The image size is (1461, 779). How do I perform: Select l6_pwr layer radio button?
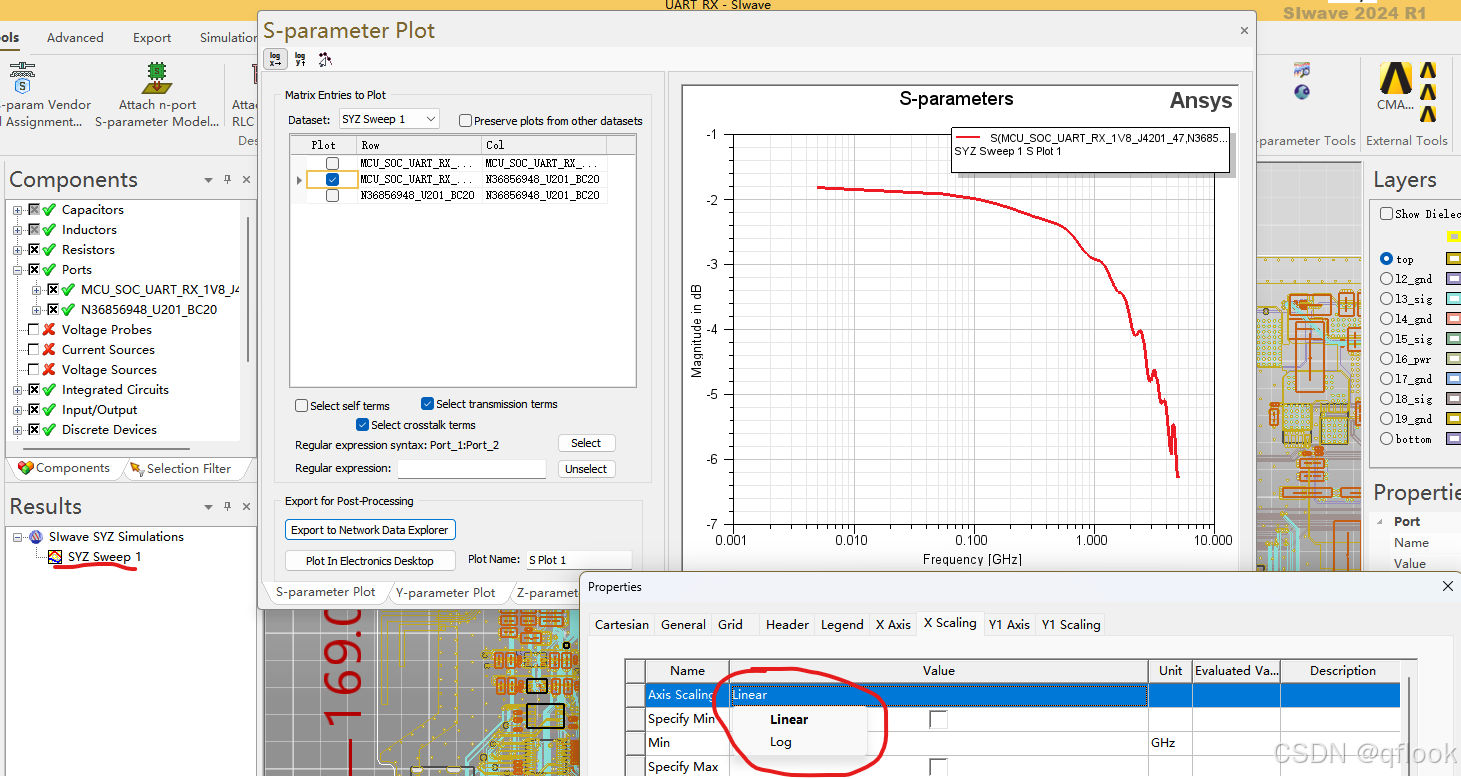click(1386, 359)
